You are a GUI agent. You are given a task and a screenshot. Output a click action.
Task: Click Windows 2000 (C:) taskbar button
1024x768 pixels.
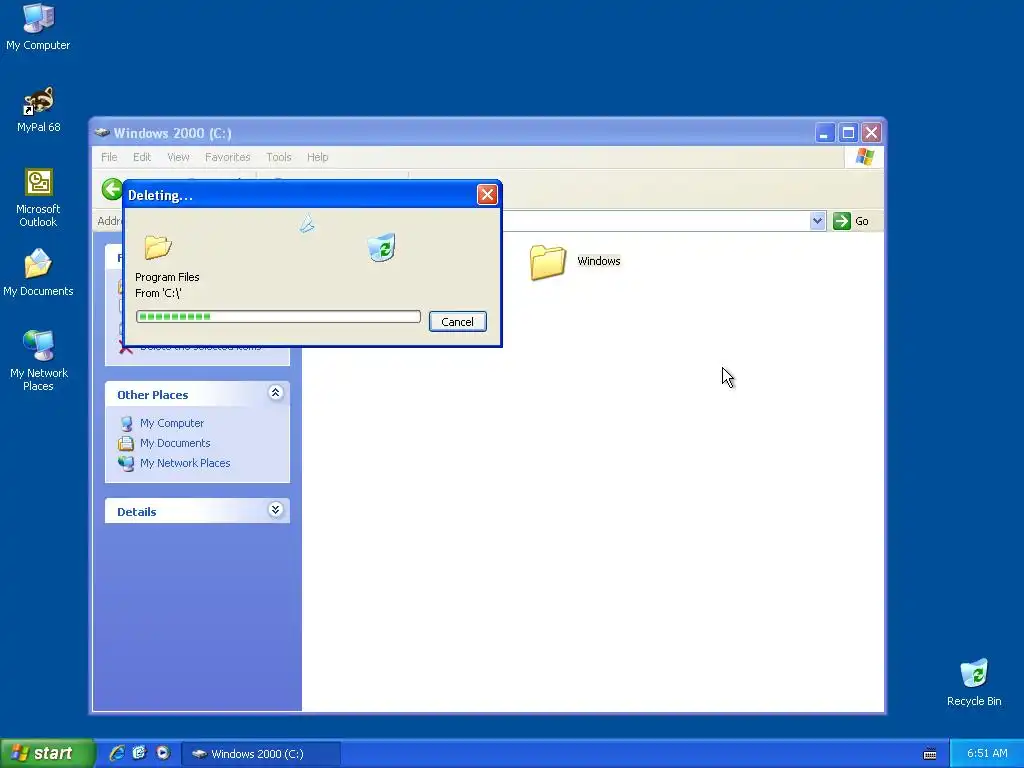[x=261, y=754]
